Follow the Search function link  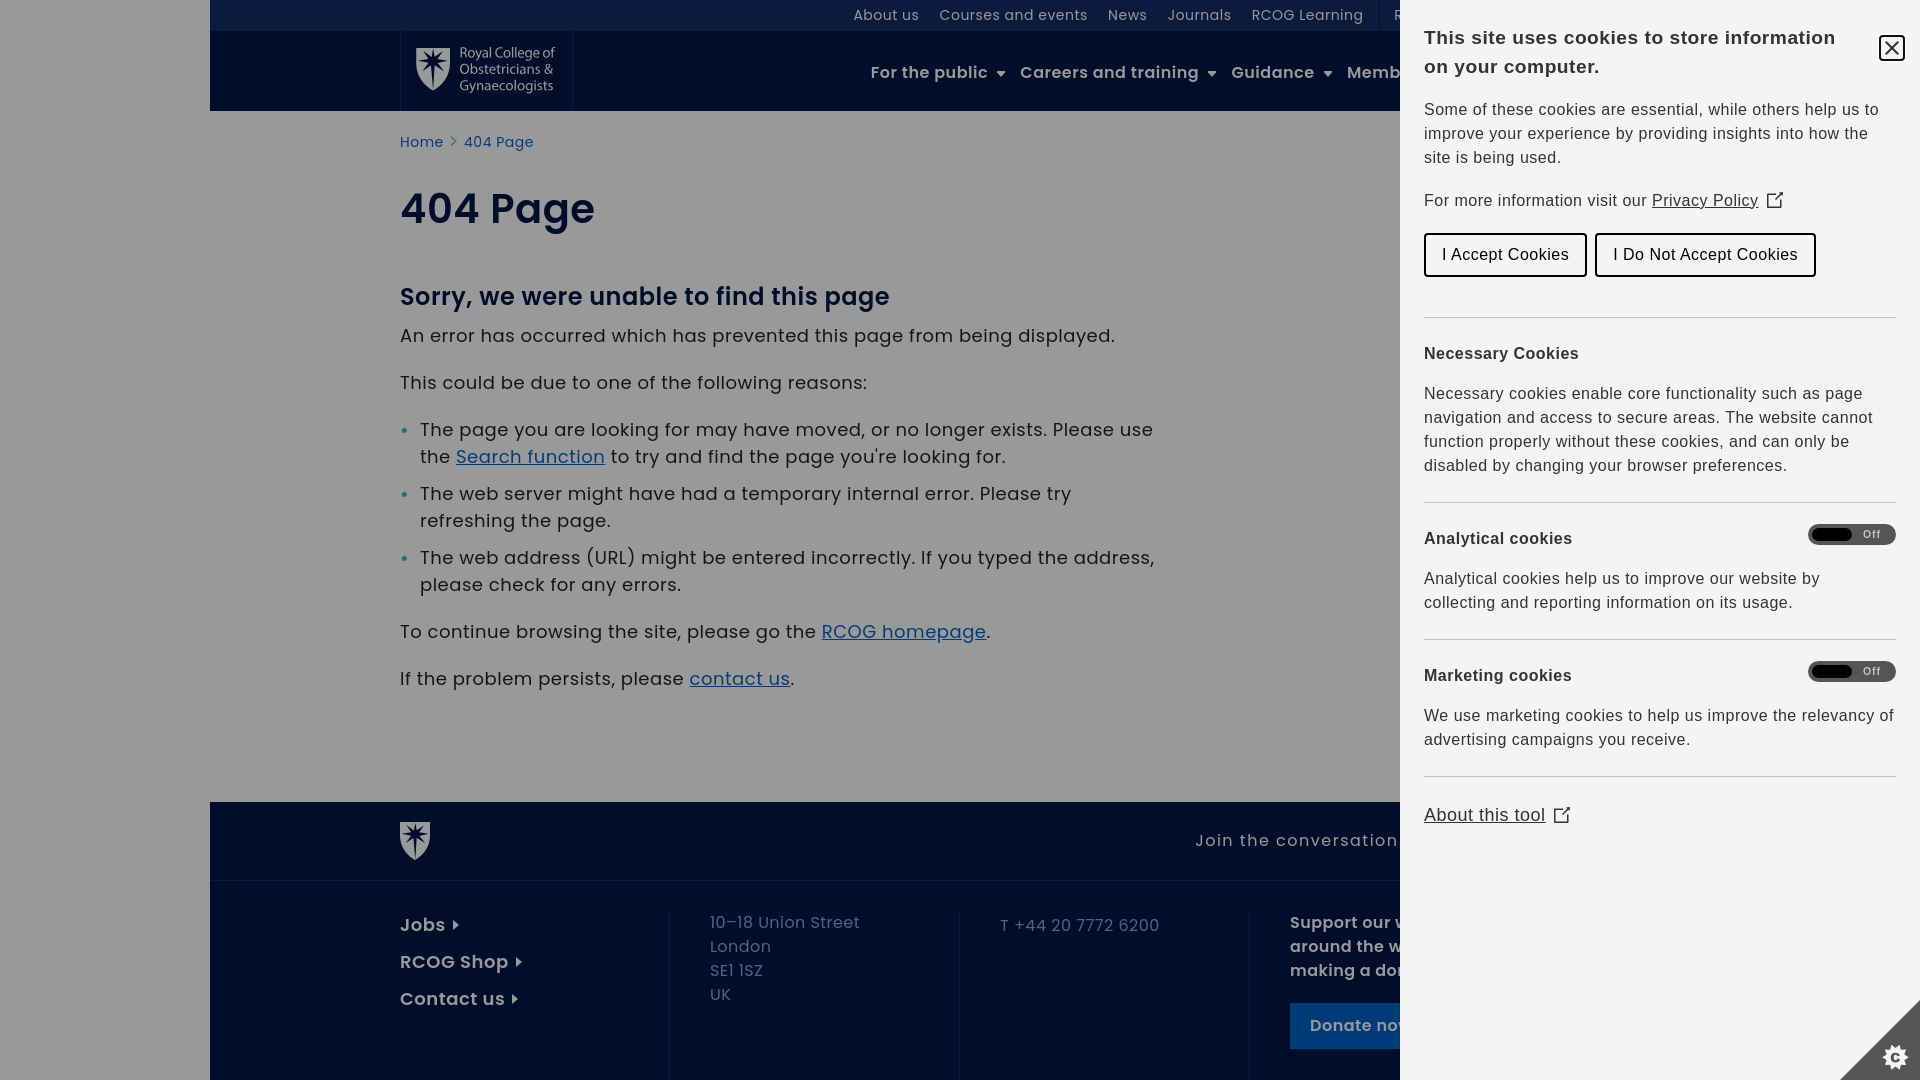(530, 457)
